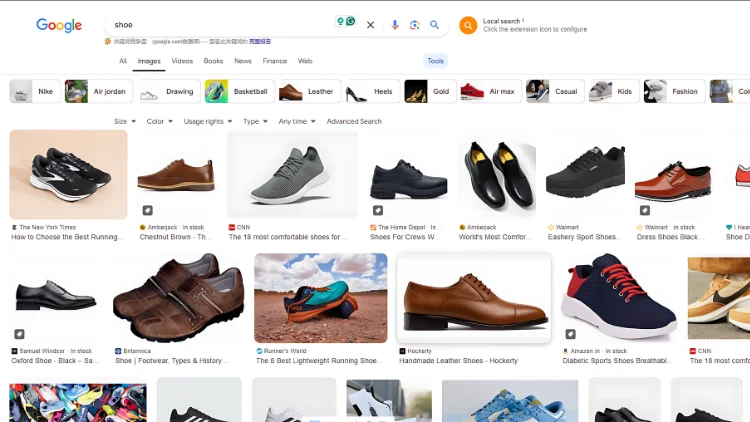Click the product tag on Diabetic Sports Shoes
The width and height of the screenshot is (750, 422).
click(570, 334)
